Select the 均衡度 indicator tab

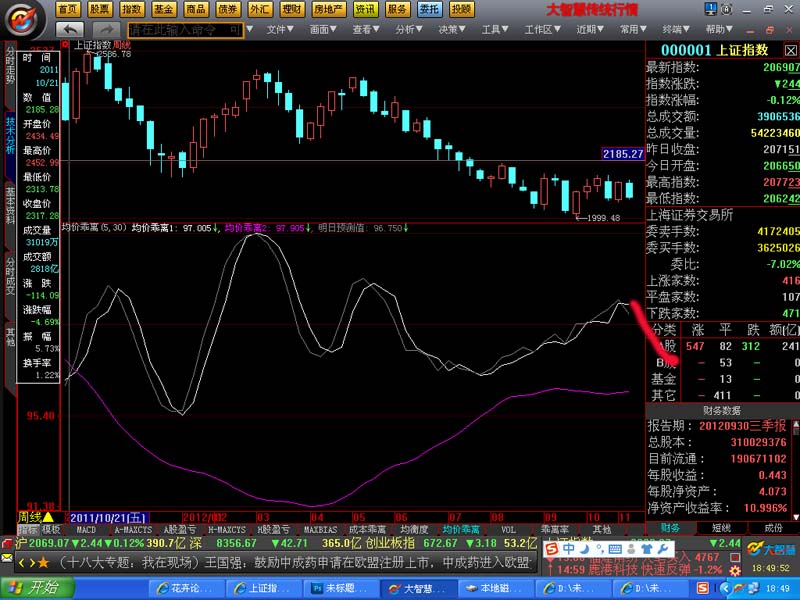click(414, 530)
